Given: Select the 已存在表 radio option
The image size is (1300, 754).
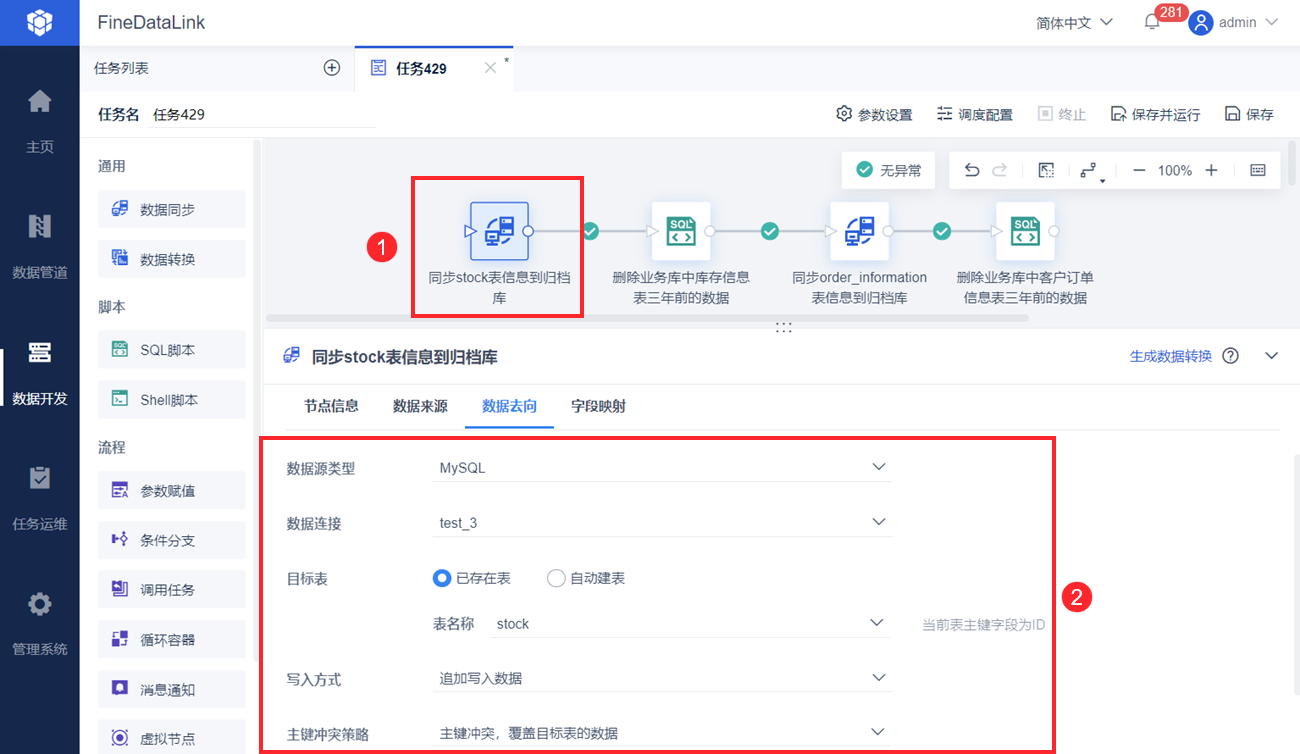Looking at the screenshot, I should [x=472, y=578].
